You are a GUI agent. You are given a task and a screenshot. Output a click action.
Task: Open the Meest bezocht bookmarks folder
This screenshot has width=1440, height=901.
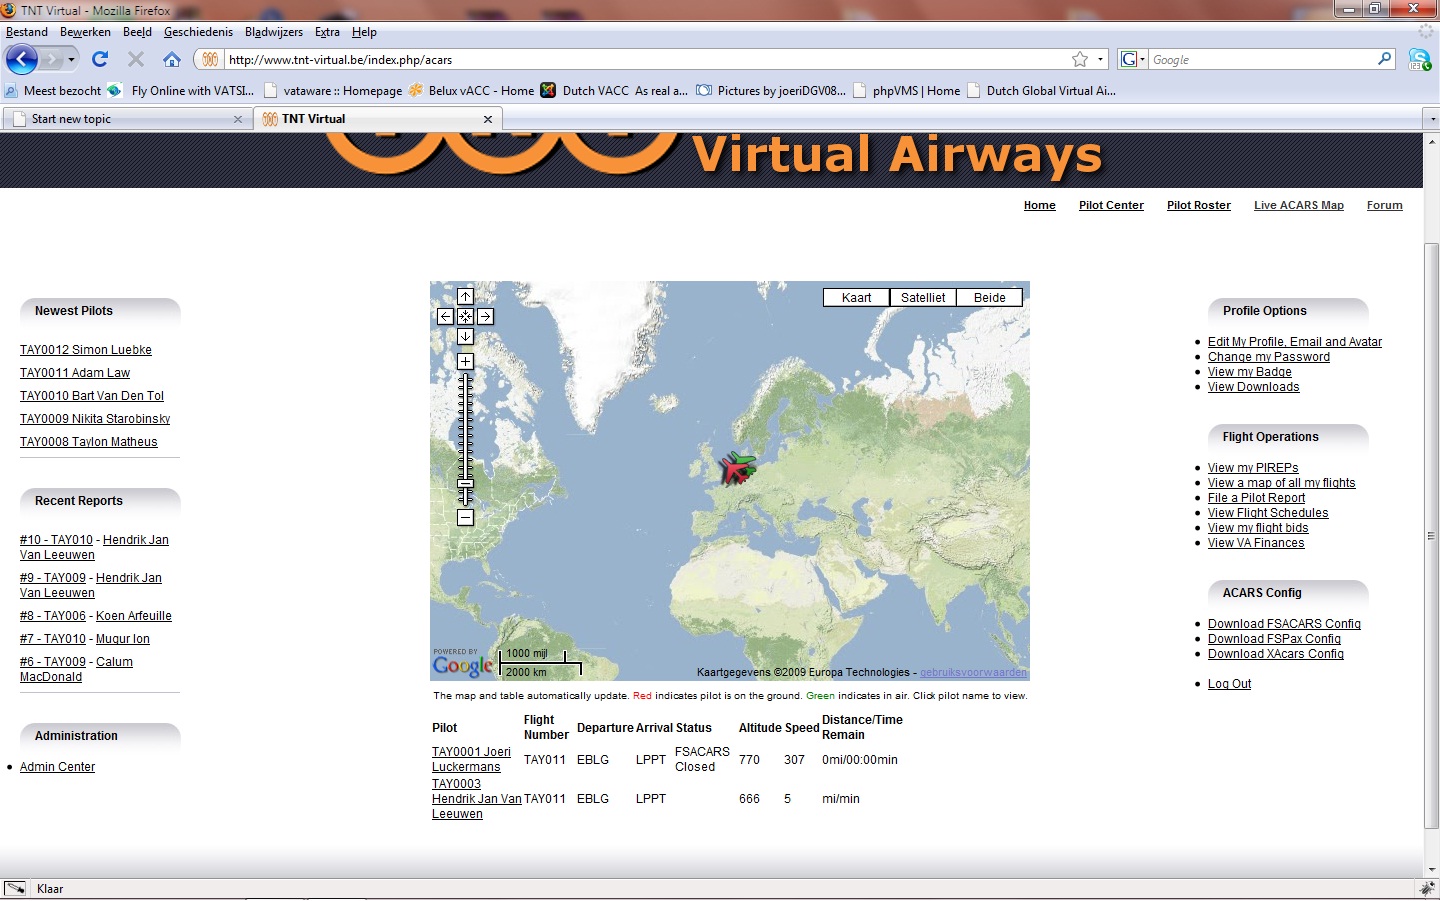(x=54, y=90)
